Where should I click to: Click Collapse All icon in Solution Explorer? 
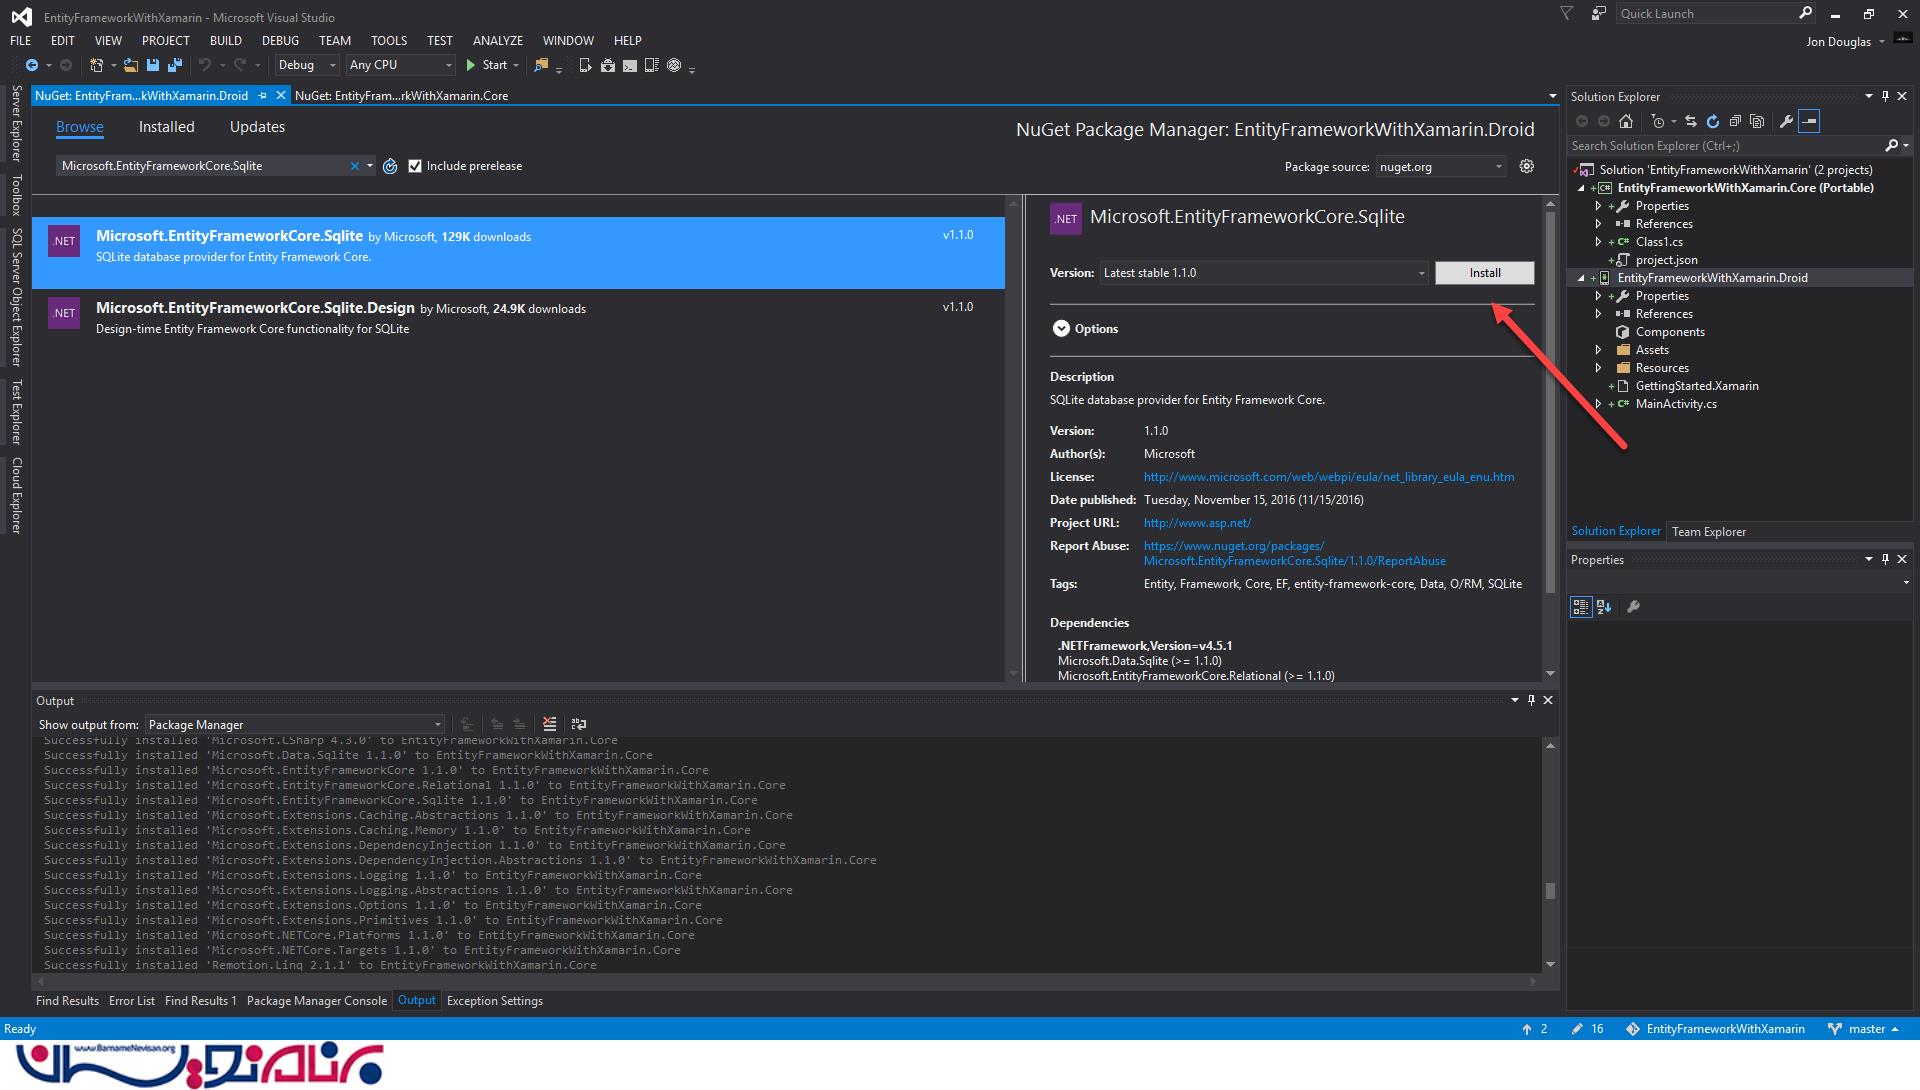1734,121
